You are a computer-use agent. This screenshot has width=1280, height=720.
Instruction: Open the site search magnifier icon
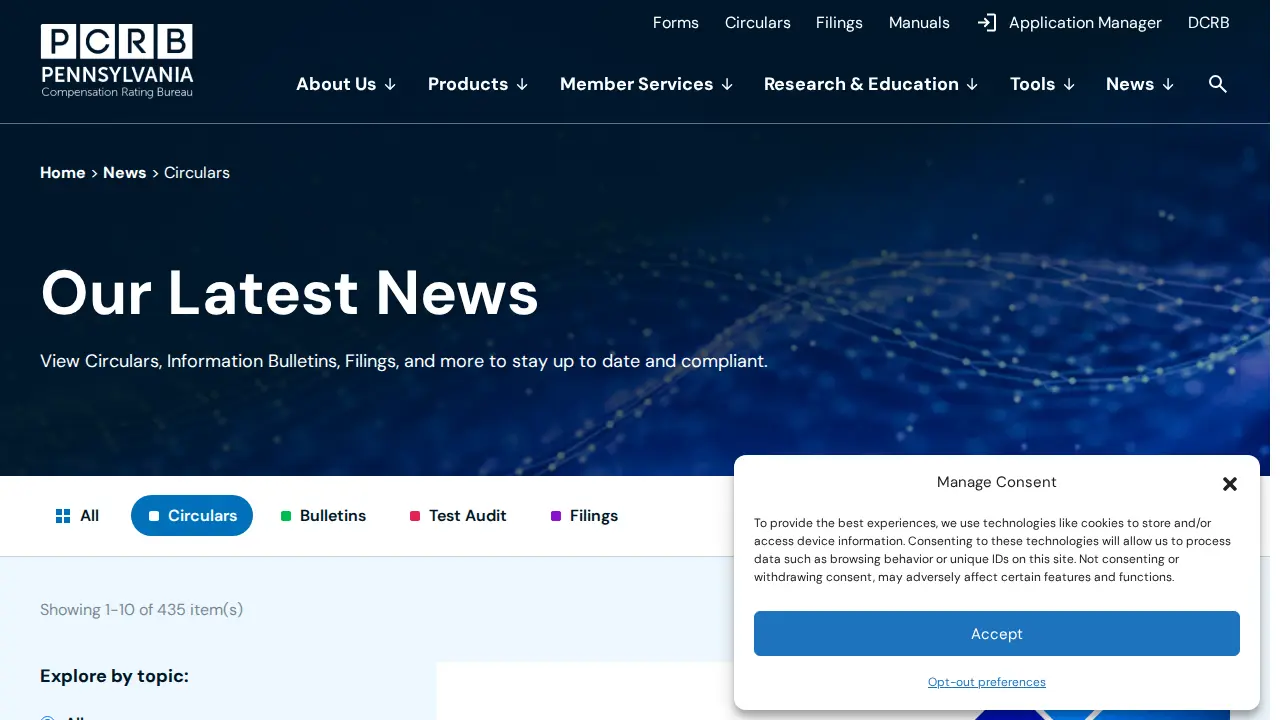click(x=1217, y=84)
